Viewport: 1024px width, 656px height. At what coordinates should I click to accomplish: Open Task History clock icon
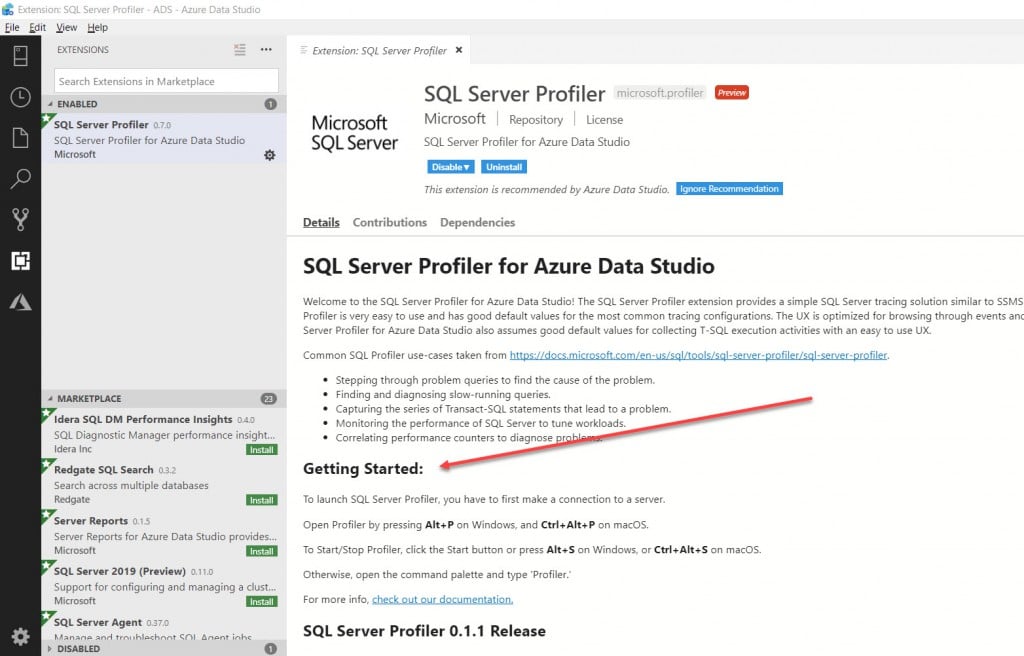click(20, 97)
